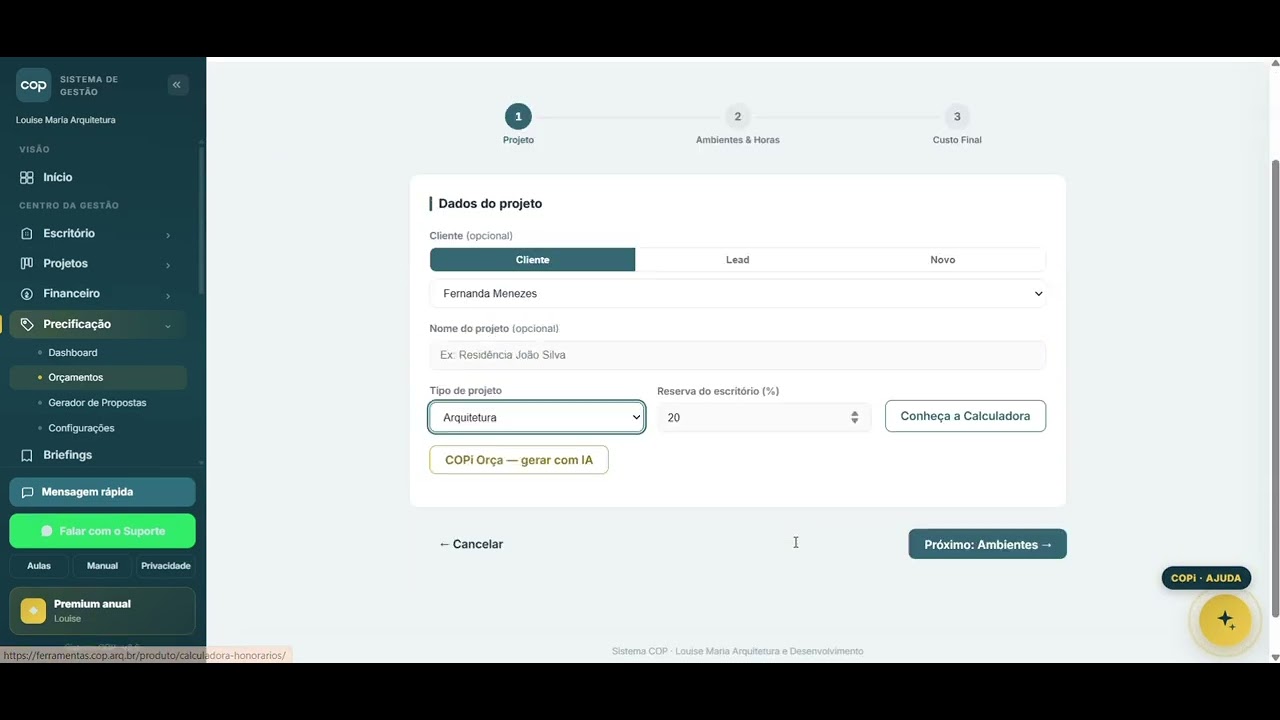
Task: Adjust the Reserva do escritório stepper arrows
Action: pyautogui.click(x=854, y=417)
